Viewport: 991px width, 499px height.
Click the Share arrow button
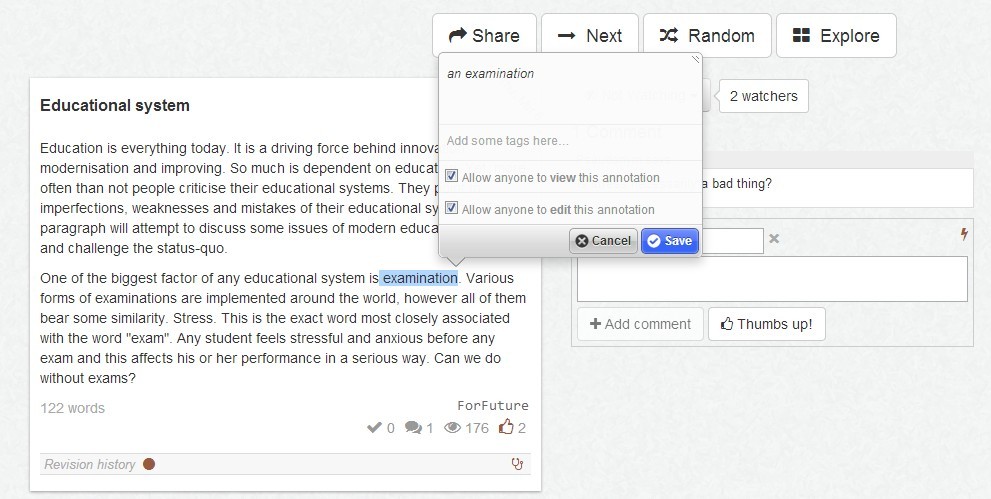point(484,35)
